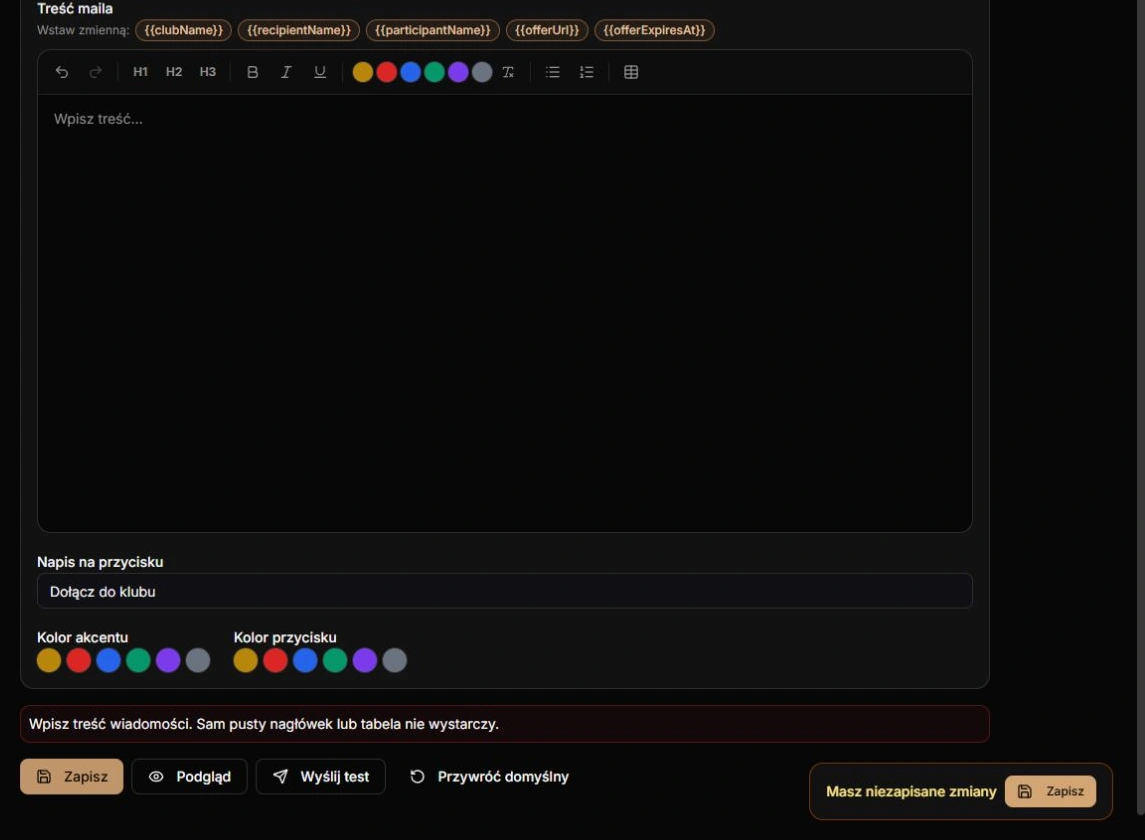Pick the gold text color in toolbar
Image resolution: width=1145 pixels, height=840 pixels.
pyautogui.click(x=363, y=72)
